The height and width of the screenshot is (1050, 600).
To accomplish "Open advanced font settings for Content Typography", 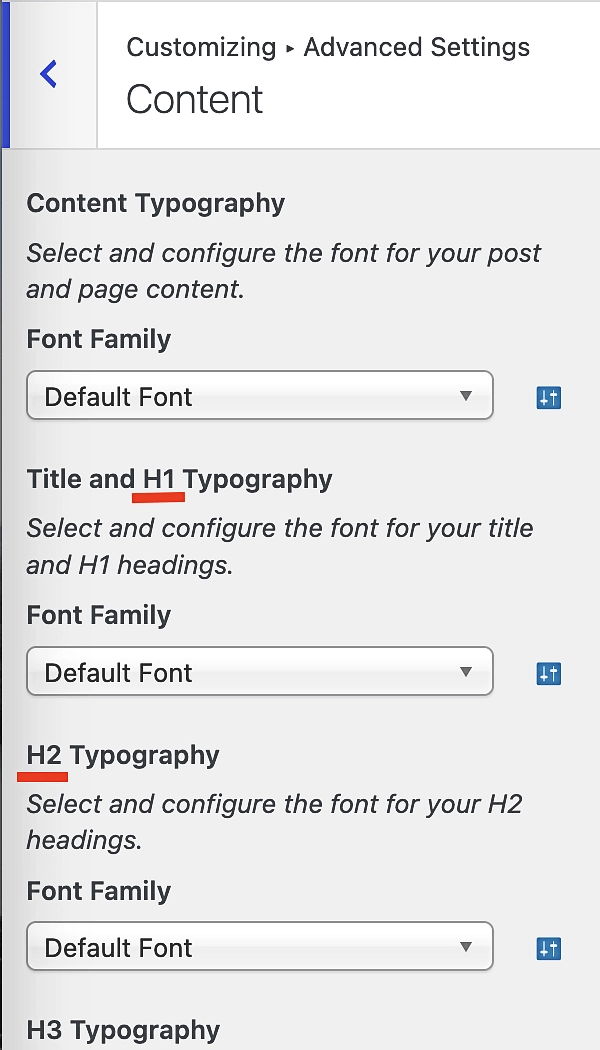I will click(x=548, y=398).
